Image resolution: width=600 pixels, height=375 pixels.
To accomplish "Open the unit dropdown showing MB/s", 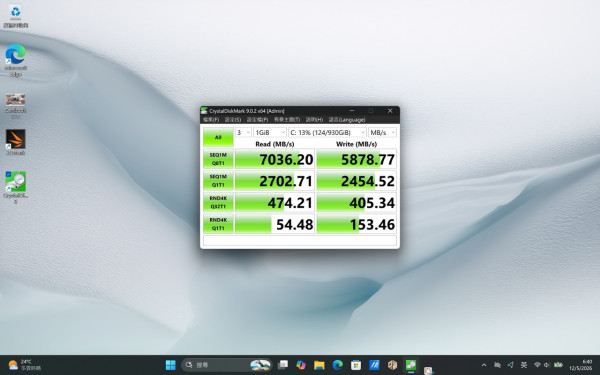I will click(x=382, y=132).
